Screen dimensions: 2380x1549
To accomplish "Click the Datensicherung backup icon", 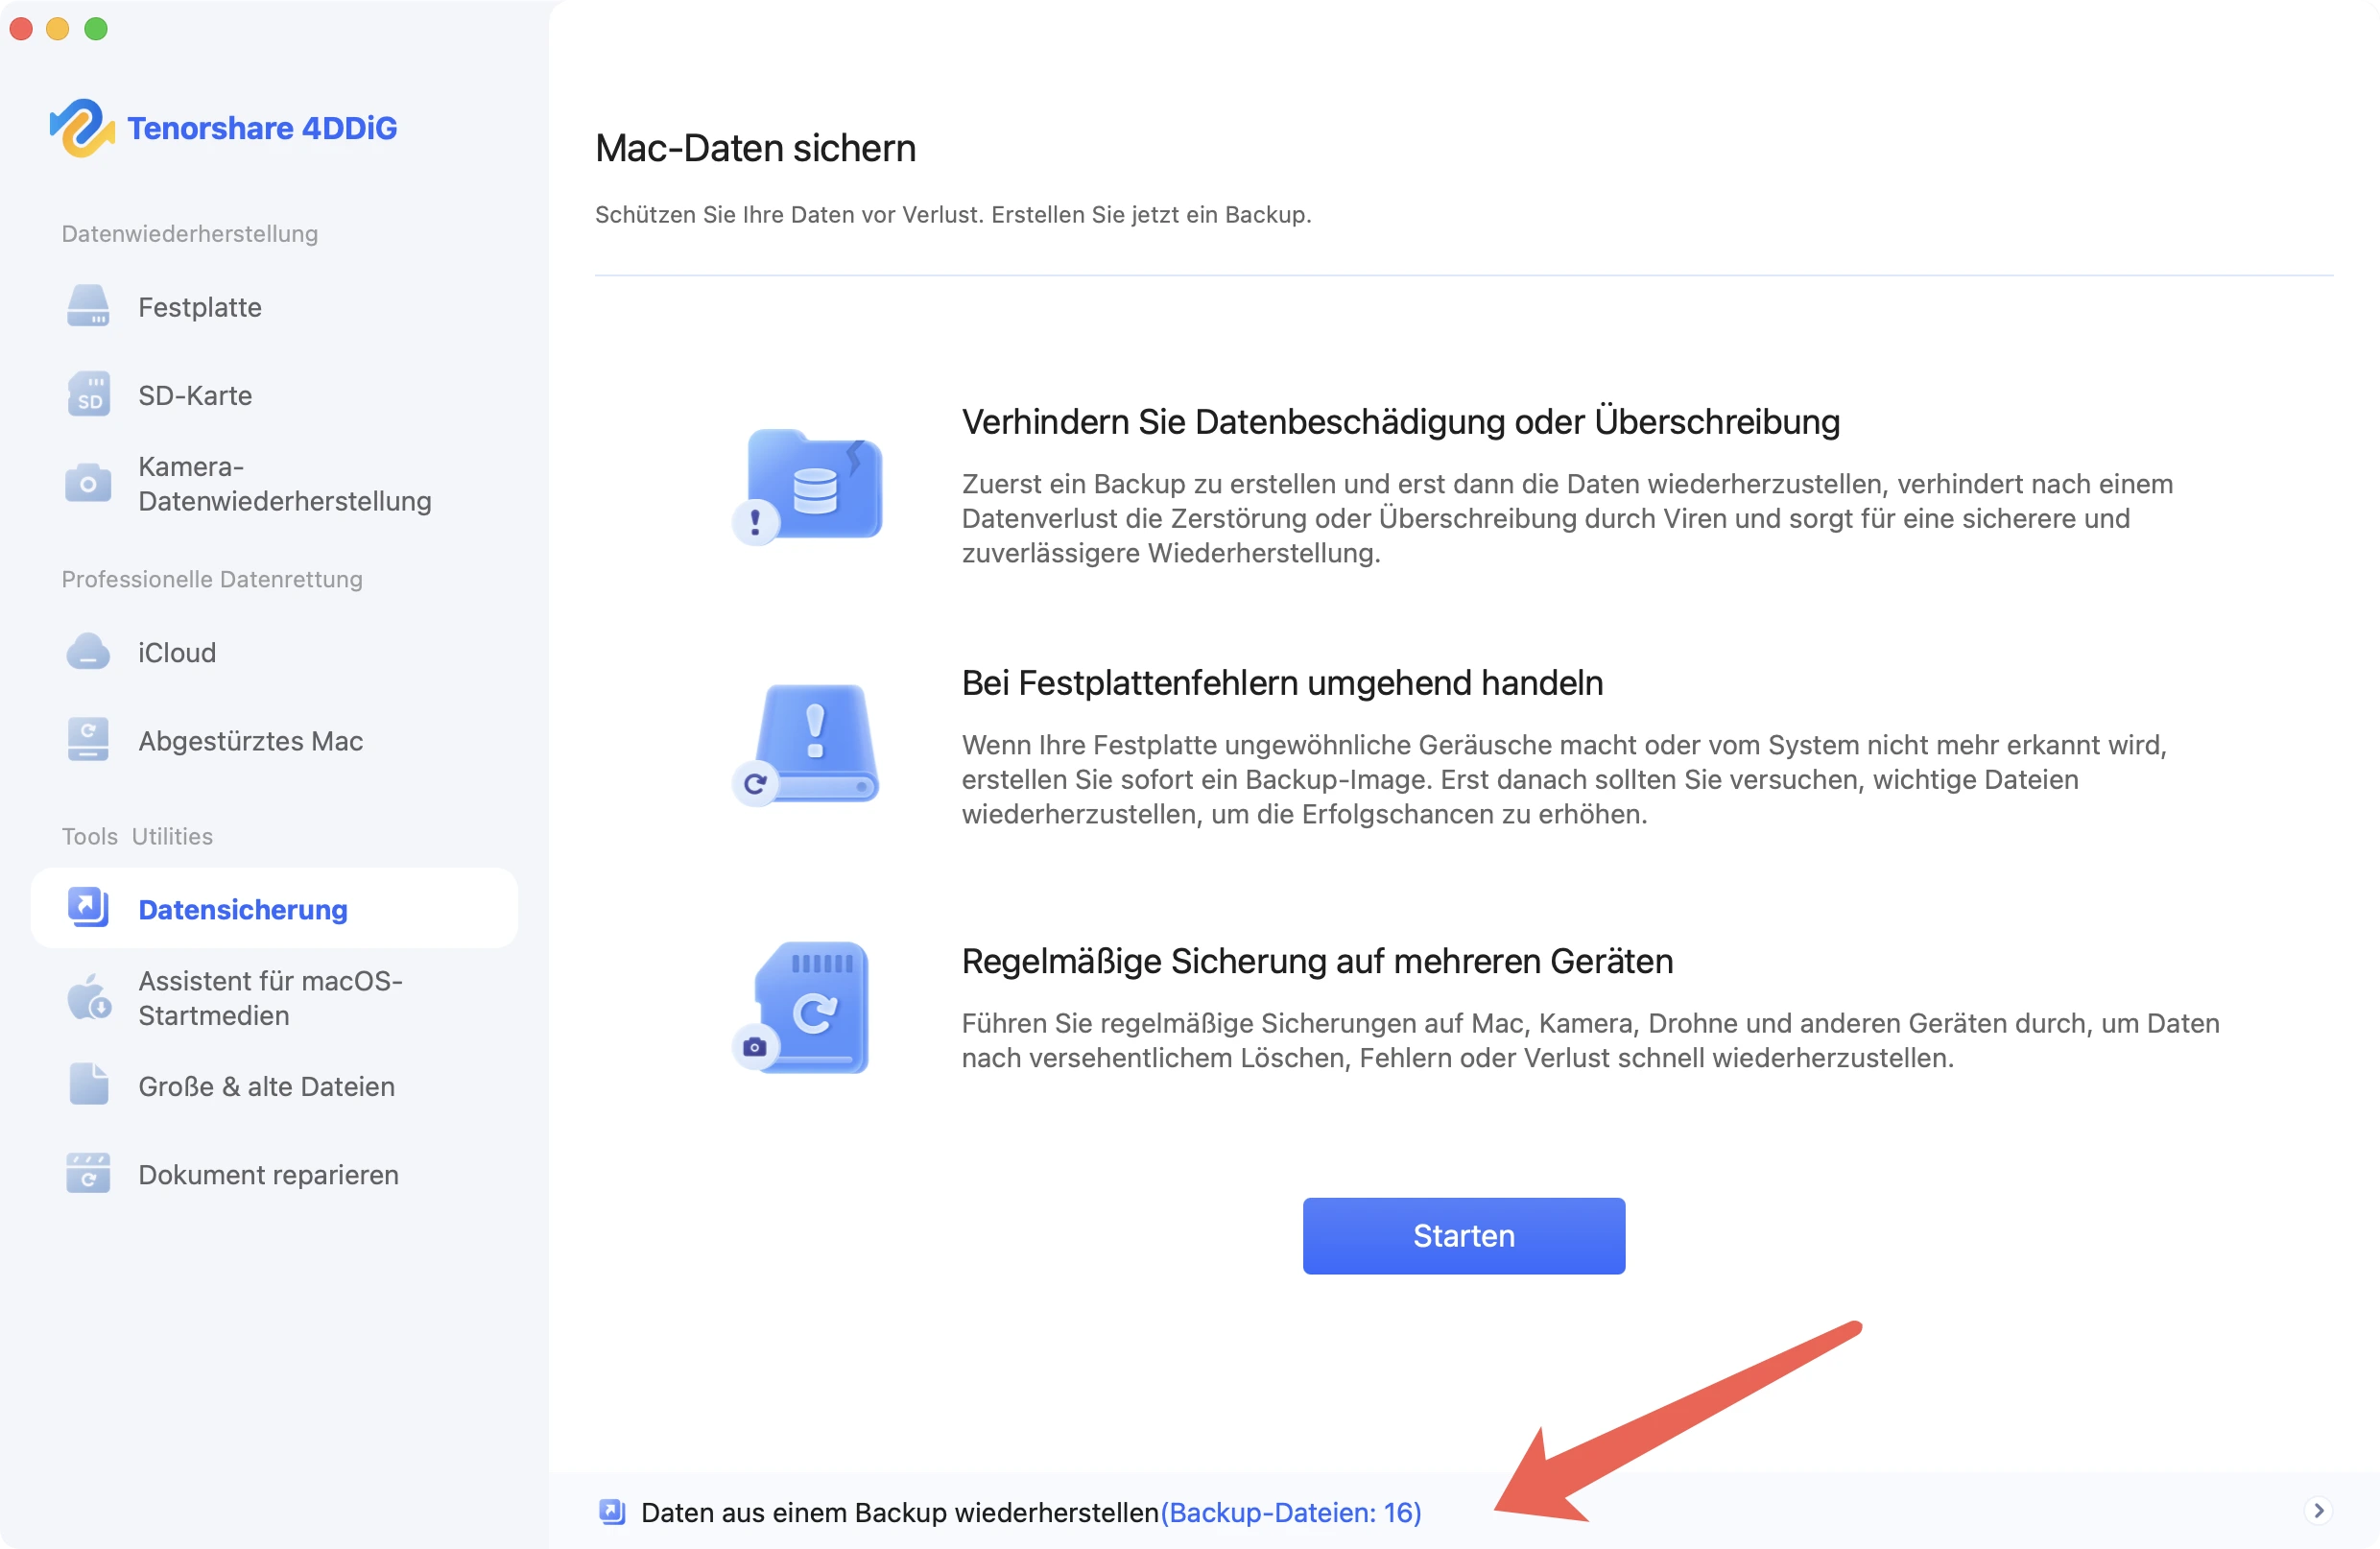I will 88,907.
